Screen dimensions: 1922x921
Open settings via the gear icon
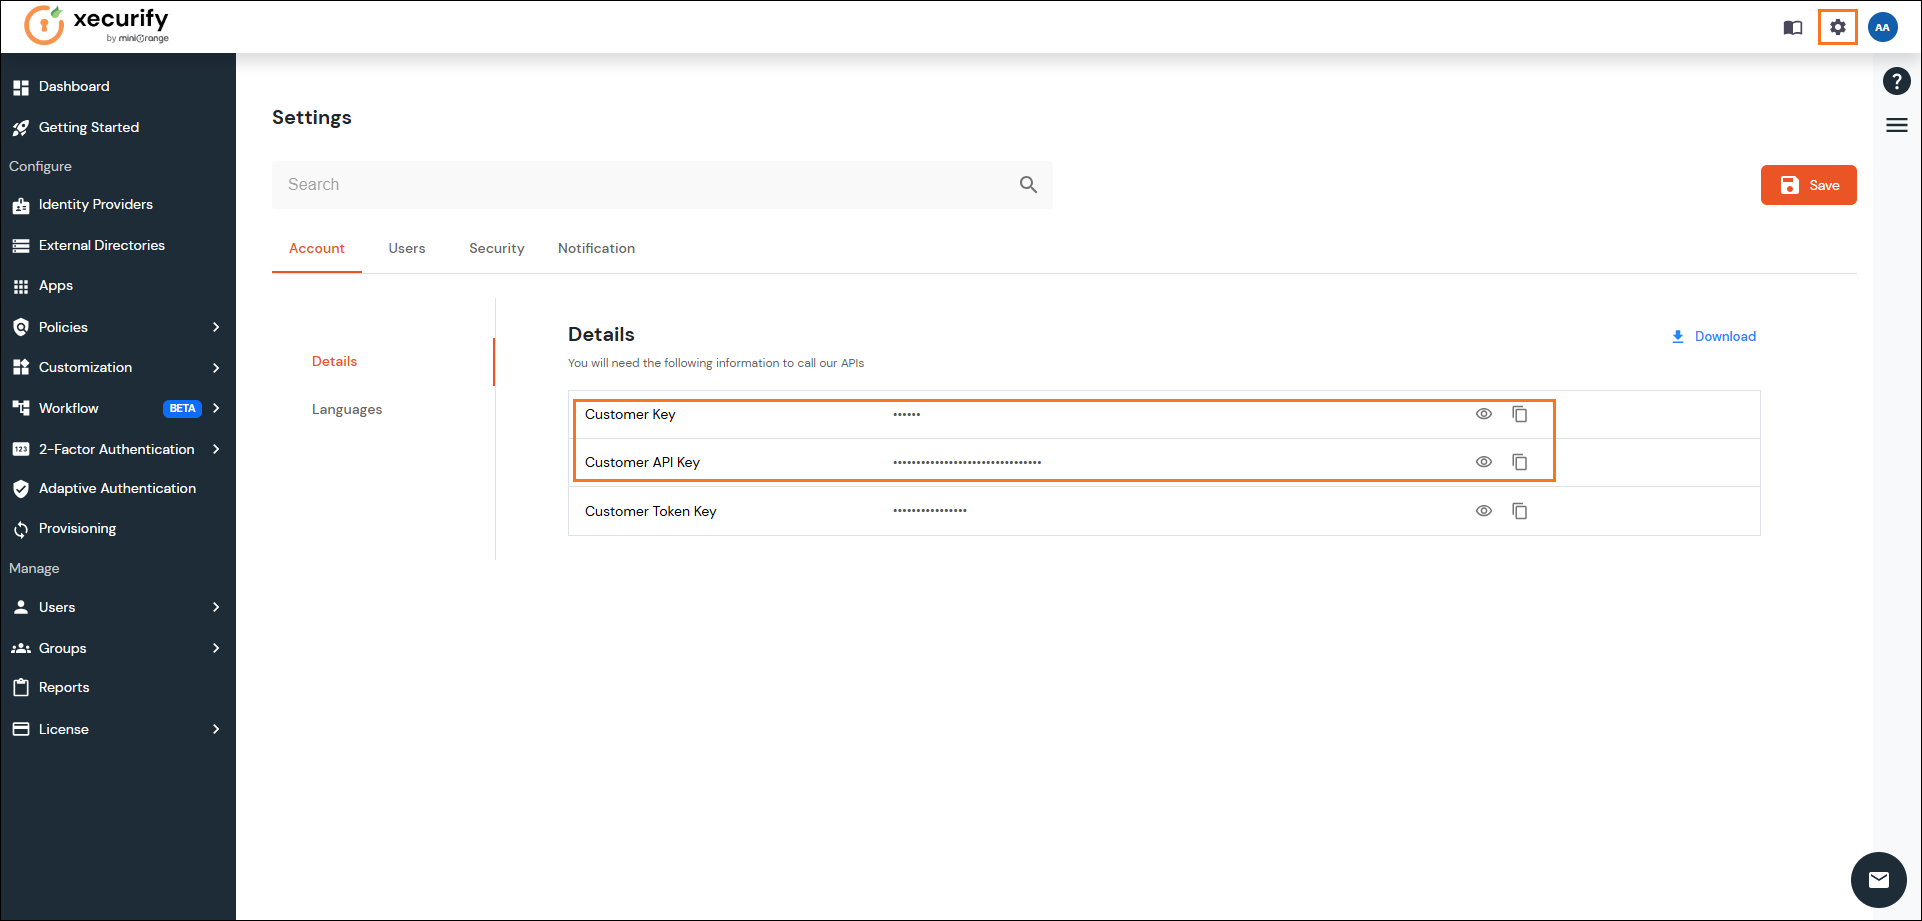click(1837, 27)
